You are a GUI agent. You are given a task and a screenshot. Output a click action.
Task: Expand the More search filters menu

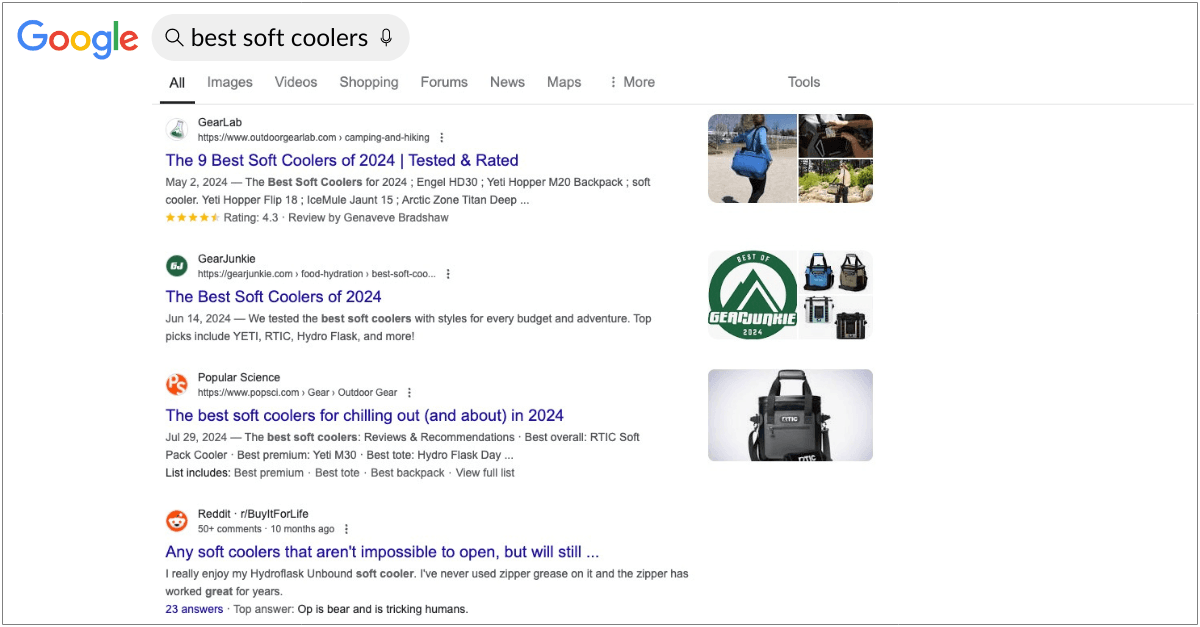(x=631, y=82)
